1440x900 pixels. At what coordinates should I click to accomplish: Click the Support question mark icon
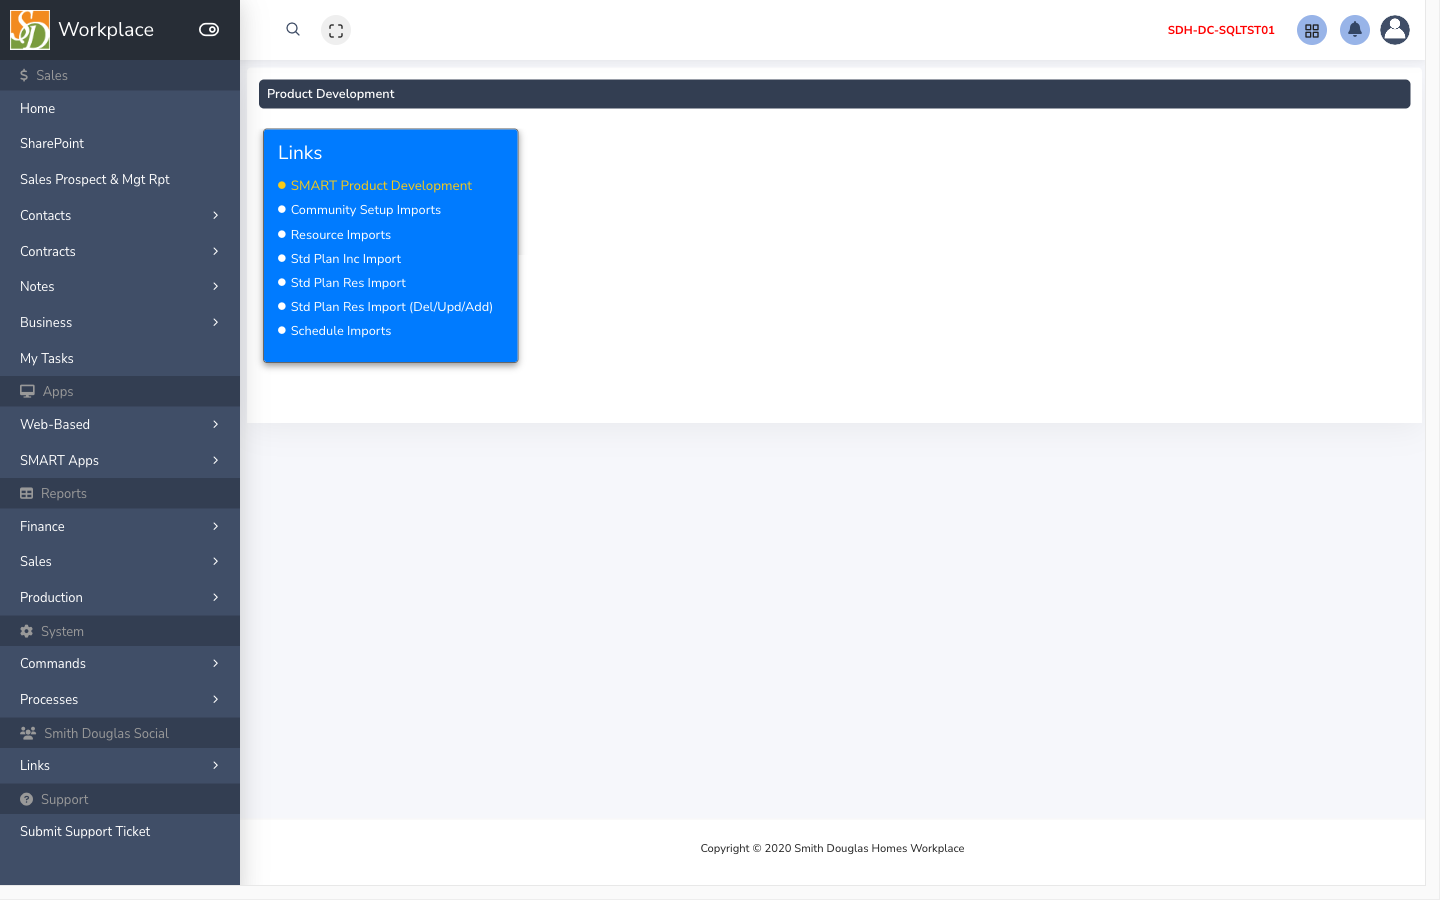coord(27,799)
